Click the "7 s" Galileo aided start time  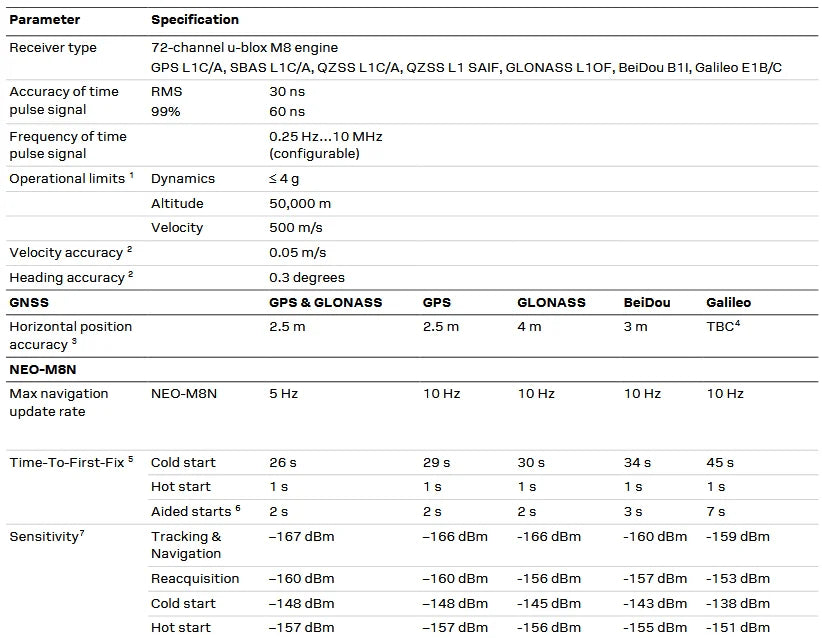point(716,512)
